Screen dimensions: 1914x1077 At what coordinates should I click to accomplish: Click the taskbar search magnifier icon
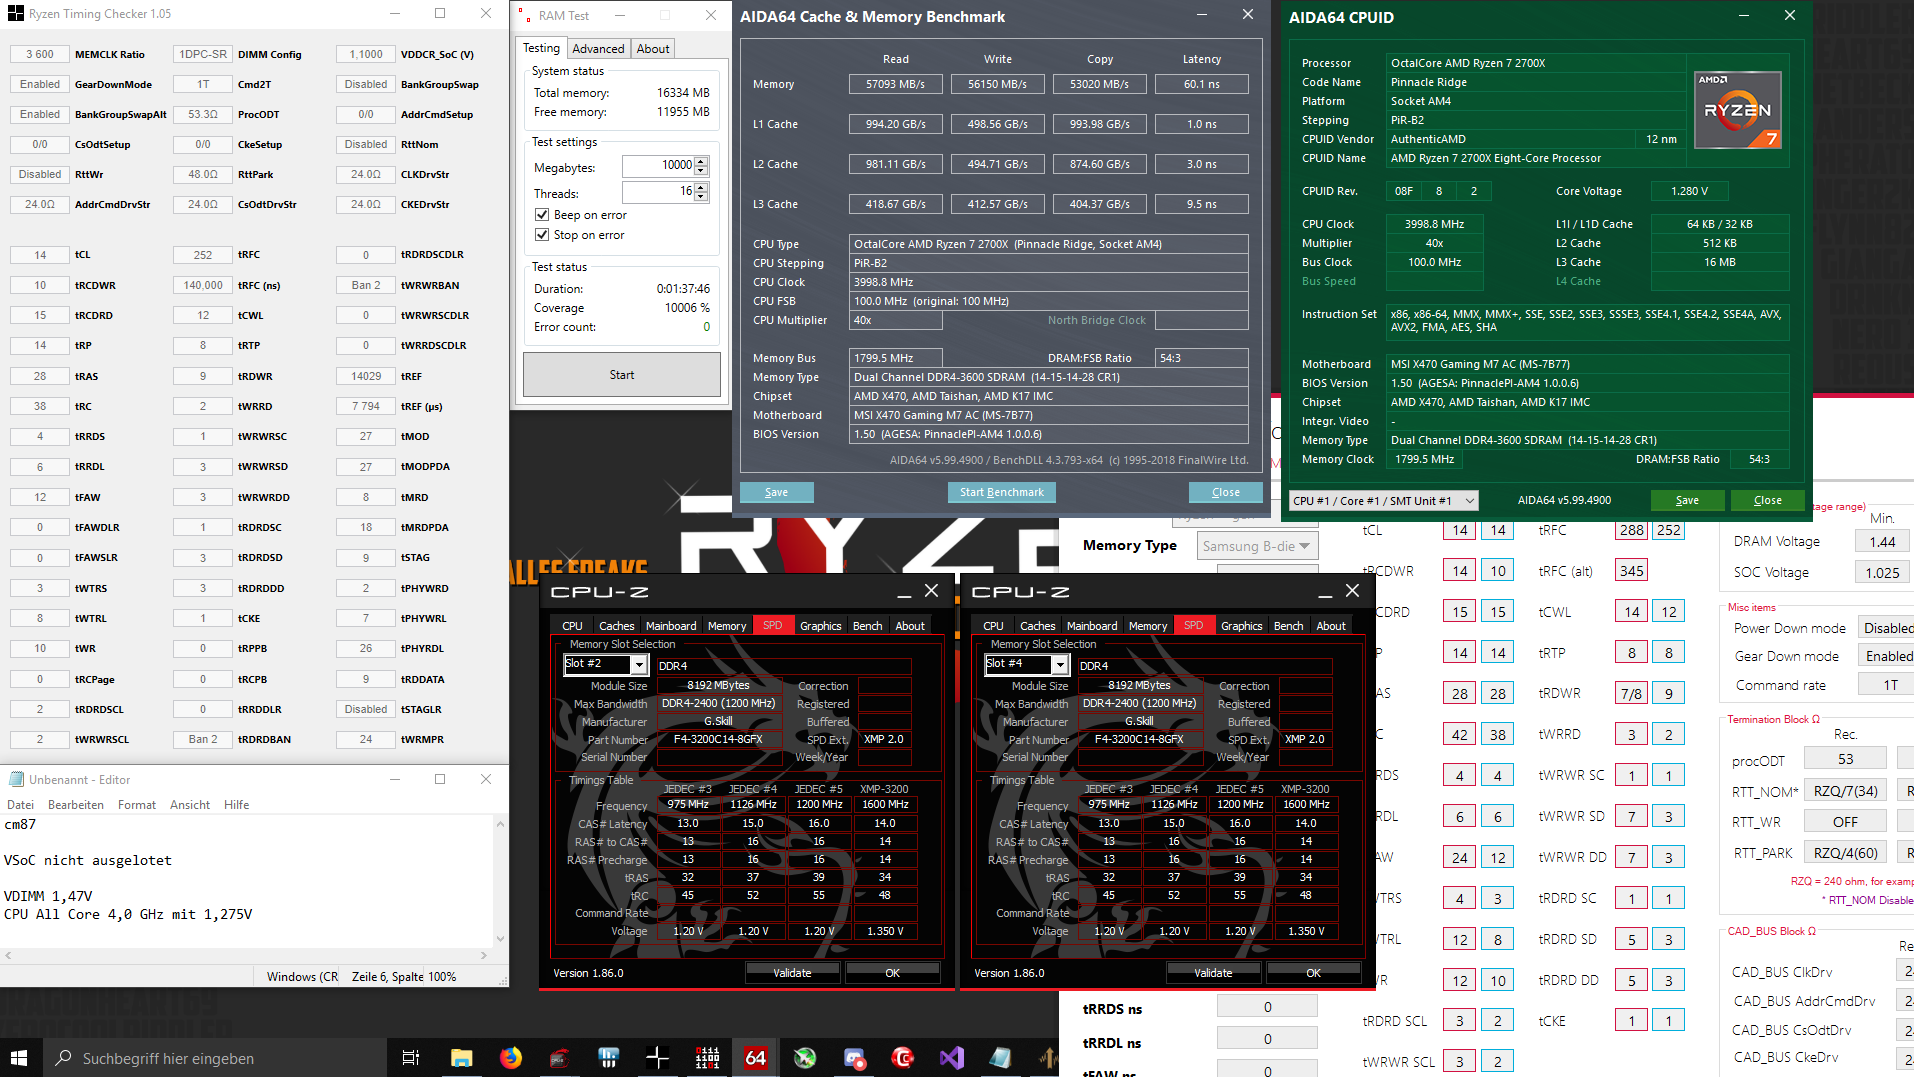(63, 1058)
